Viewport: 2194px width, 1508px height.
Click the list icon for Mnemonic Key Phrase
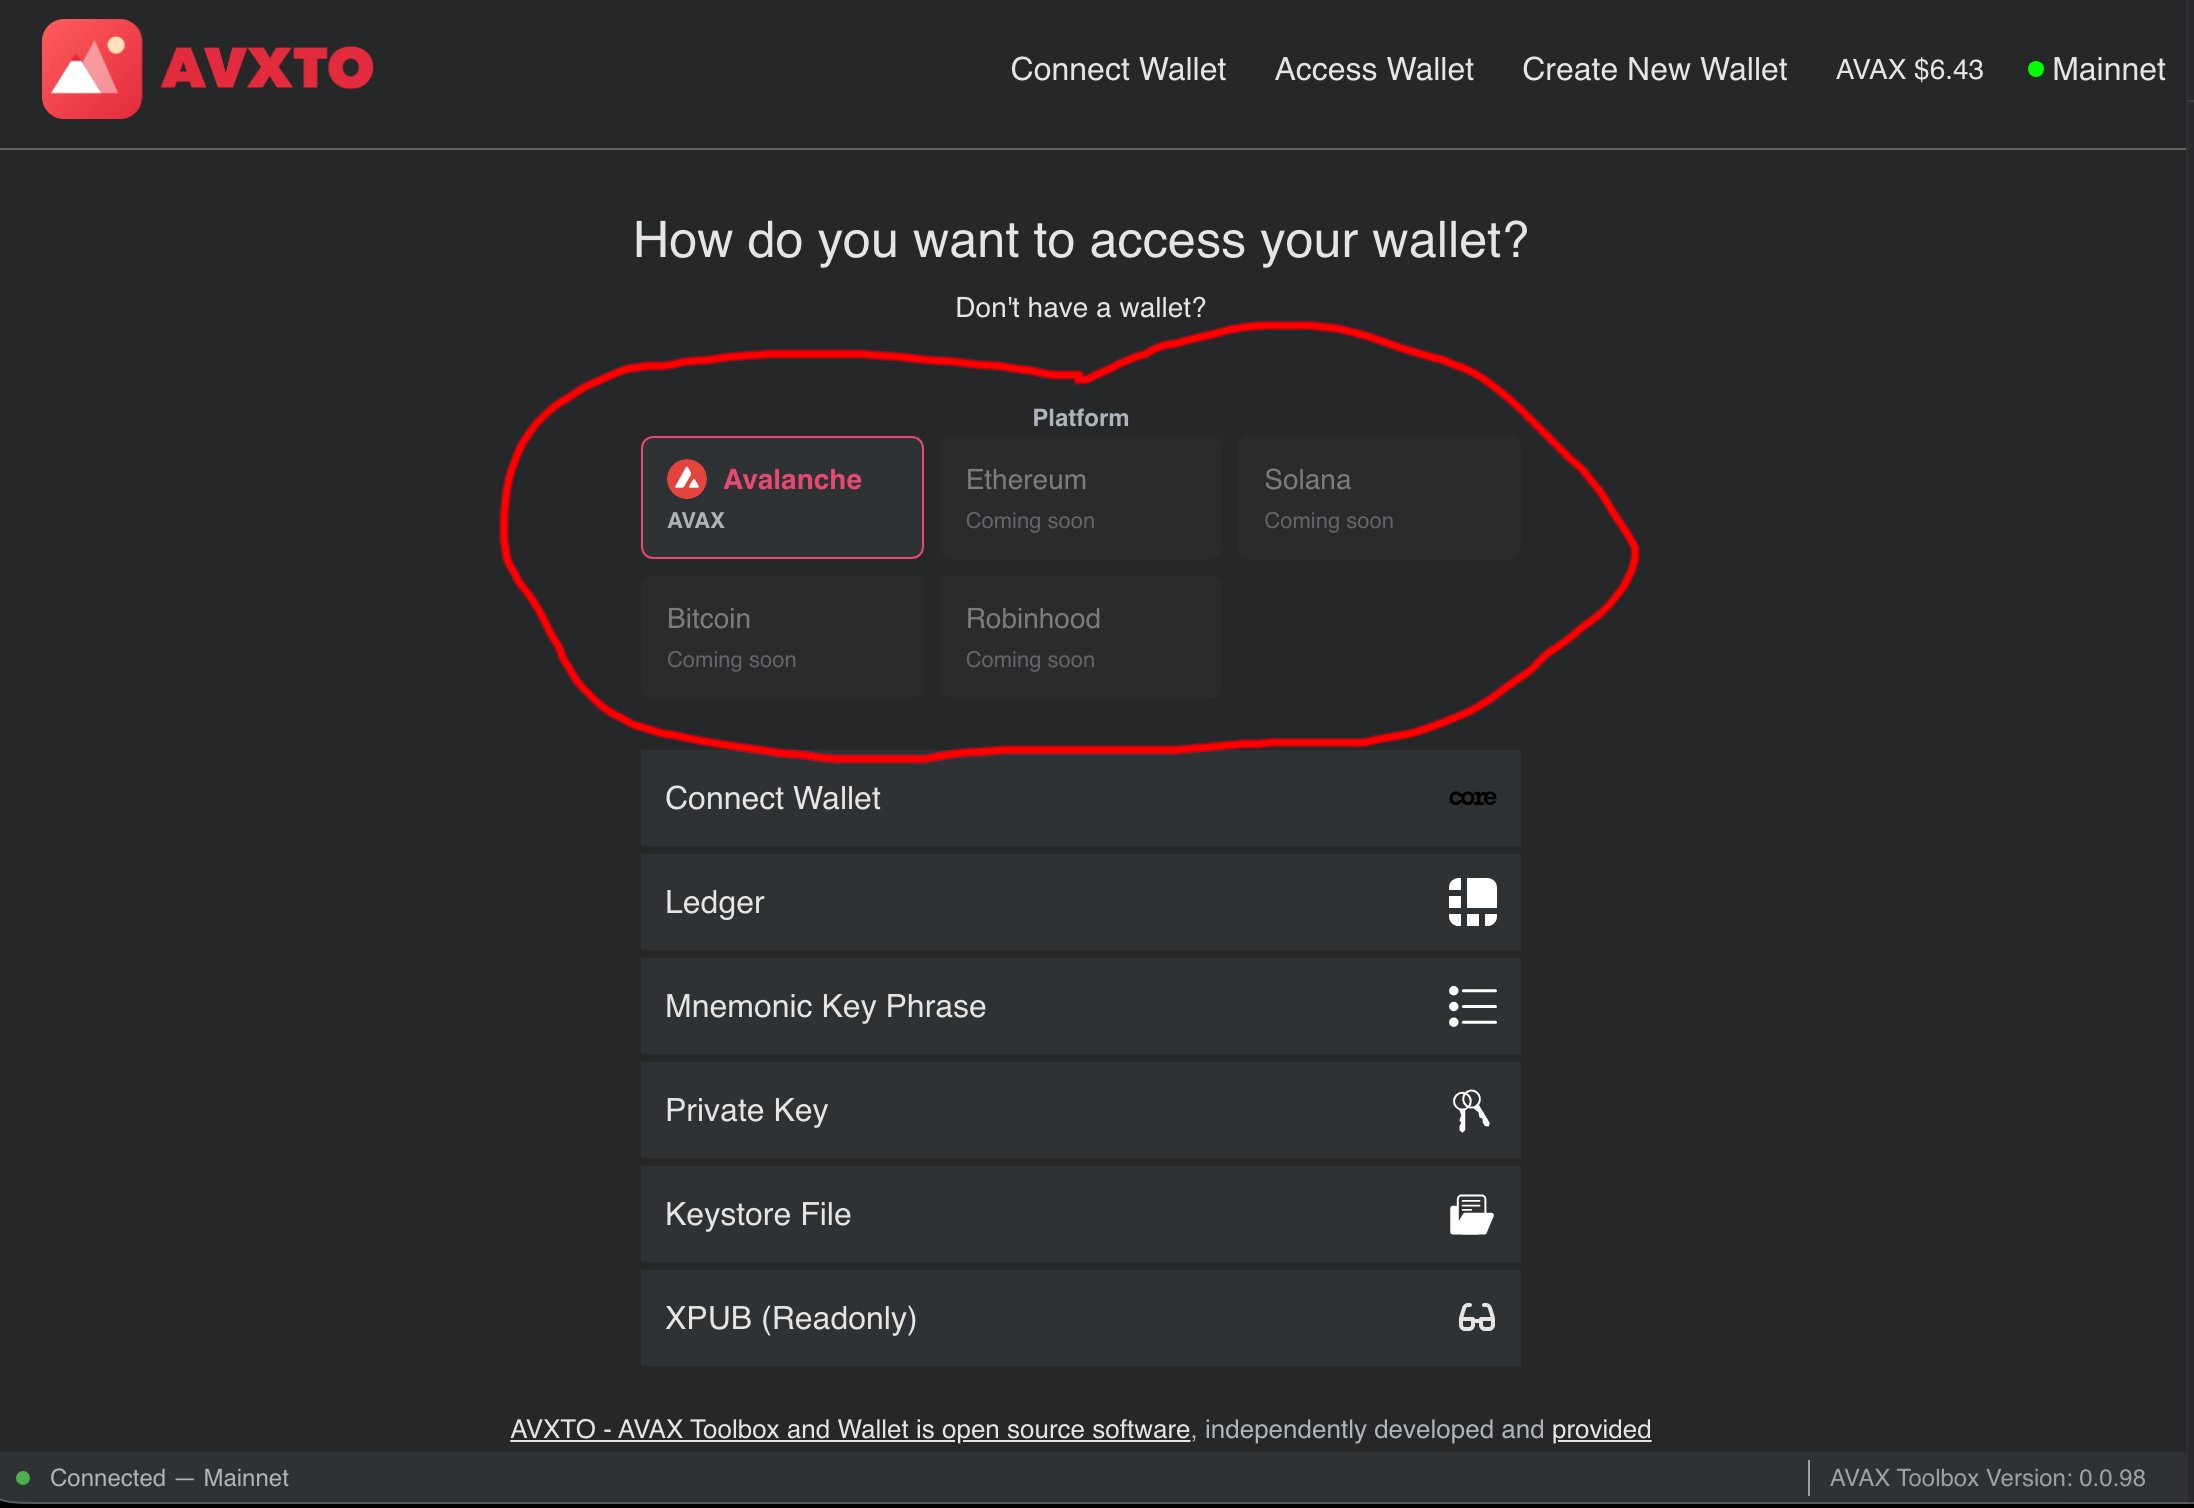click(1472, 1006)
